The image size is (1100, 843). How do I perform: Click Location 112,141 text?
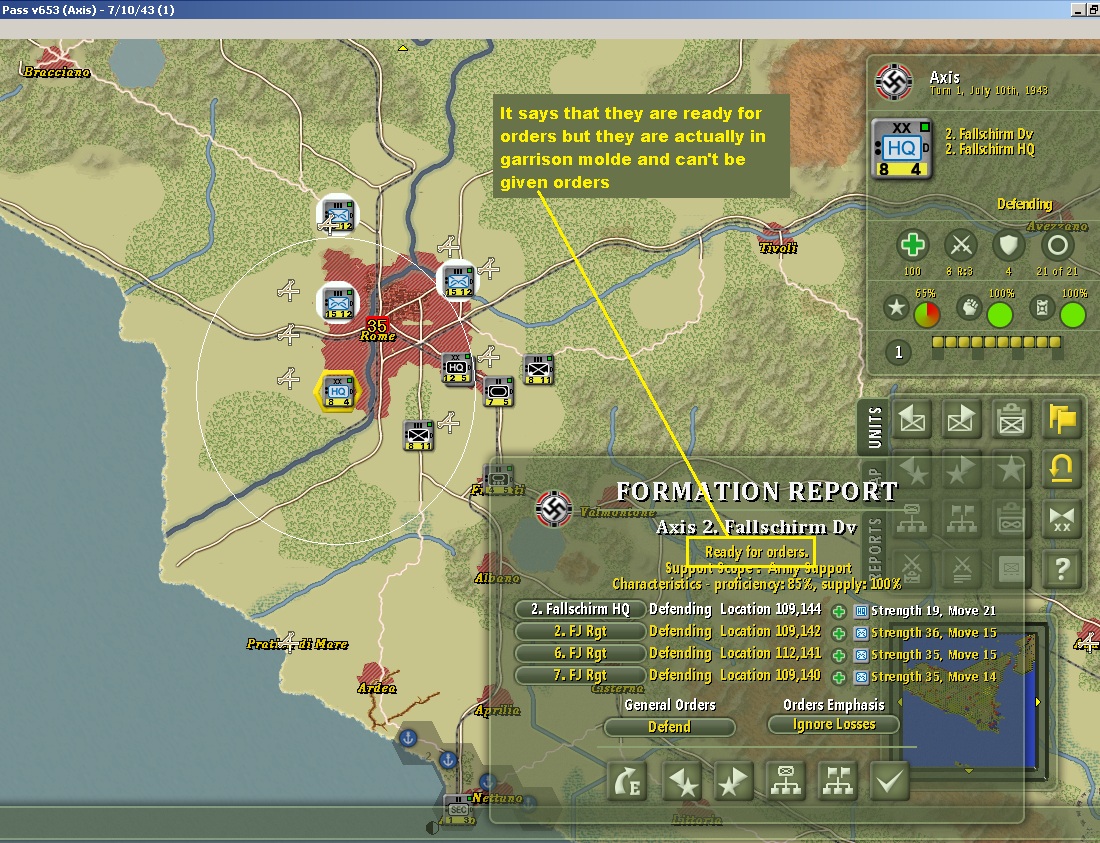[x=770, y=653]
